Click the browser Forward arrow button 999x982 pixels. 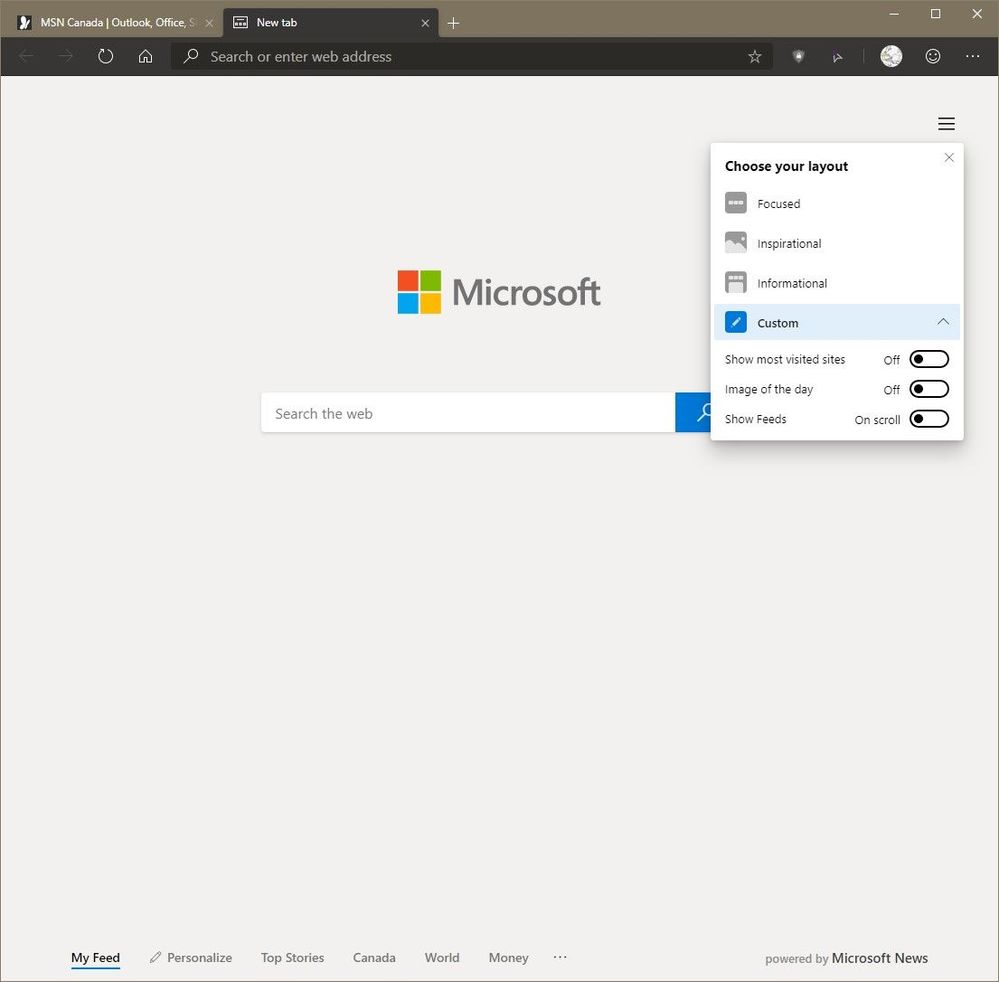(x=66, y=57)
